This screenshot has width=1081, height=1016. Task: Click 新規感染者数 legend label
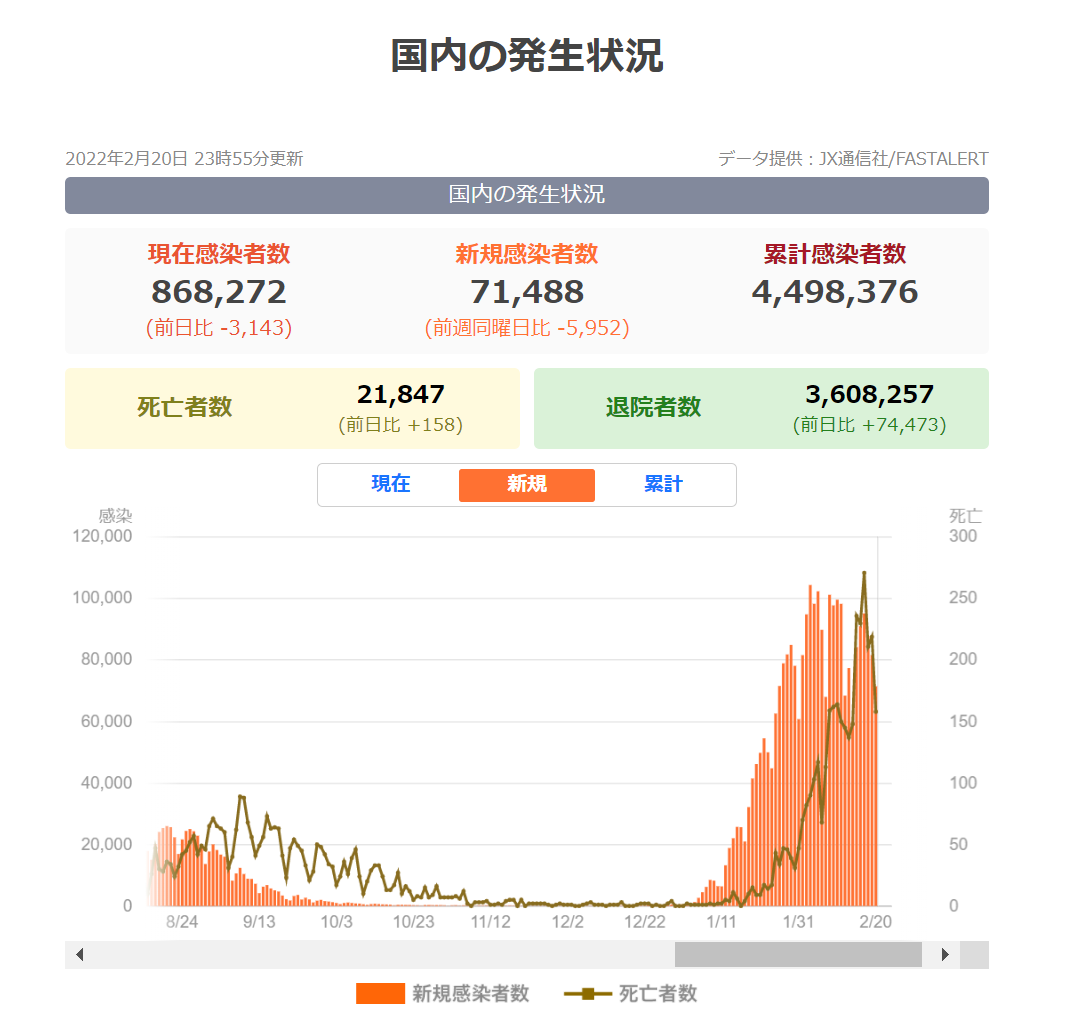coord(471,994)
